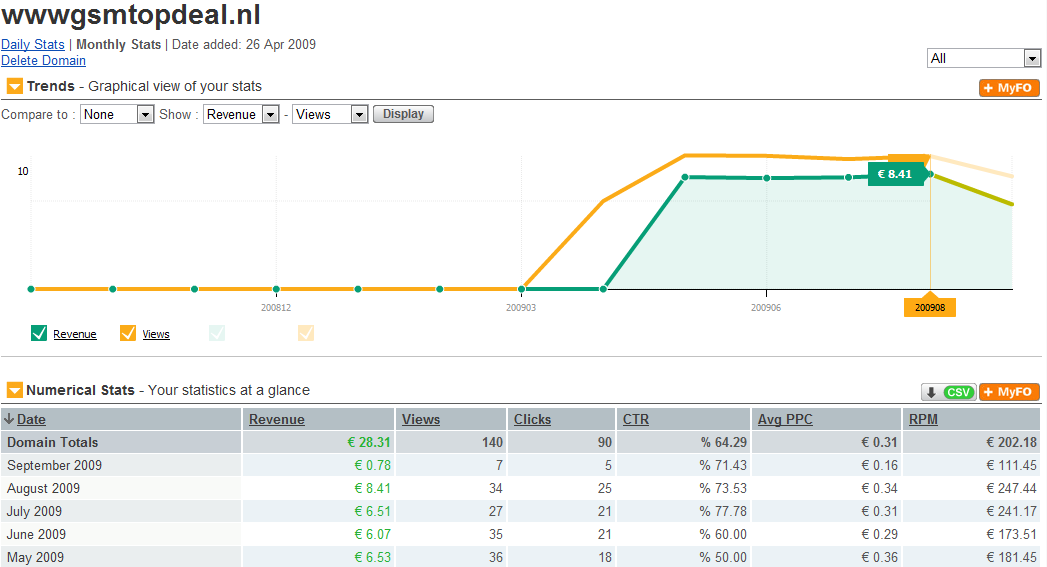The image size is (1047, 567).
Task: Click the Revenue legend label link
Action: coord(75,334)
